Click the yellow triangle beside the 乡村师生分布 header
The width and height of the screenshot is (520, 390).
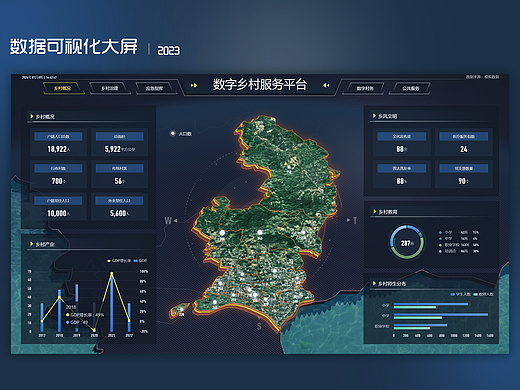coord(374,284)
